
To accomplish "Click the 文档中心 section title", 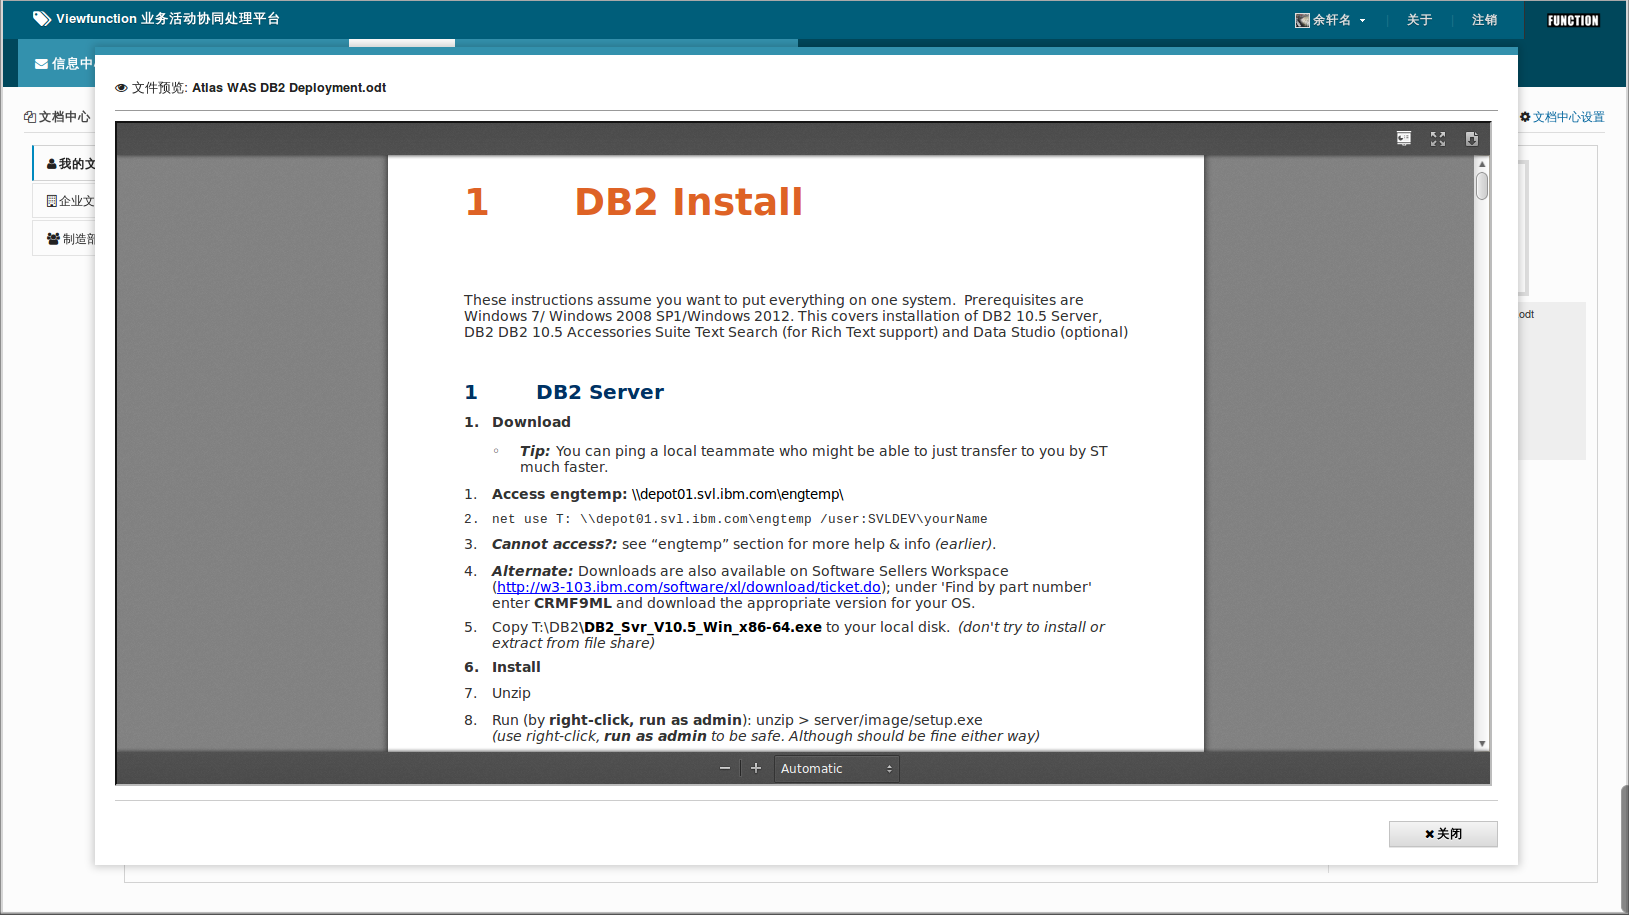I will coord(57,117).
